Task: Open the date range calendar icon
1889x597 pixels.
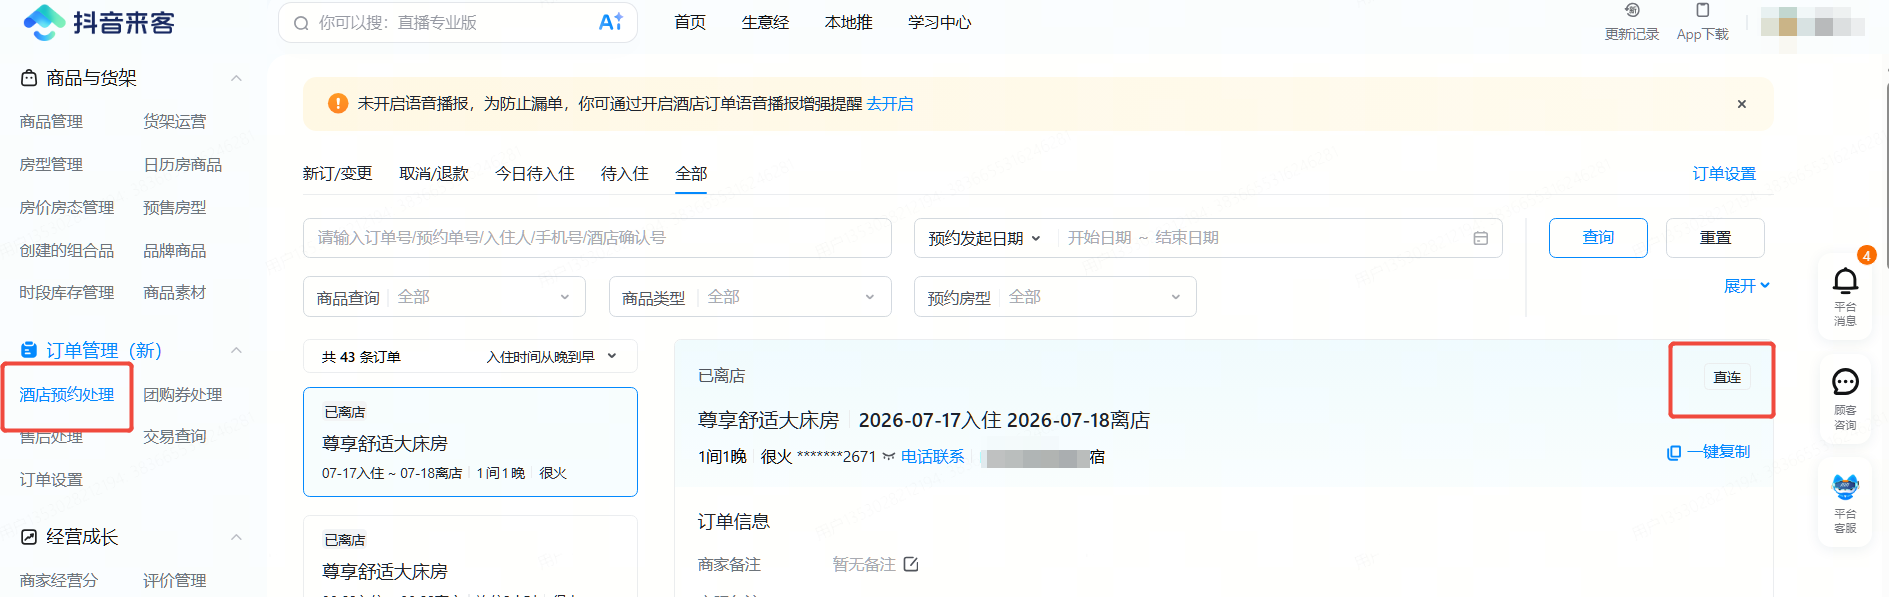Action: 1481,238
